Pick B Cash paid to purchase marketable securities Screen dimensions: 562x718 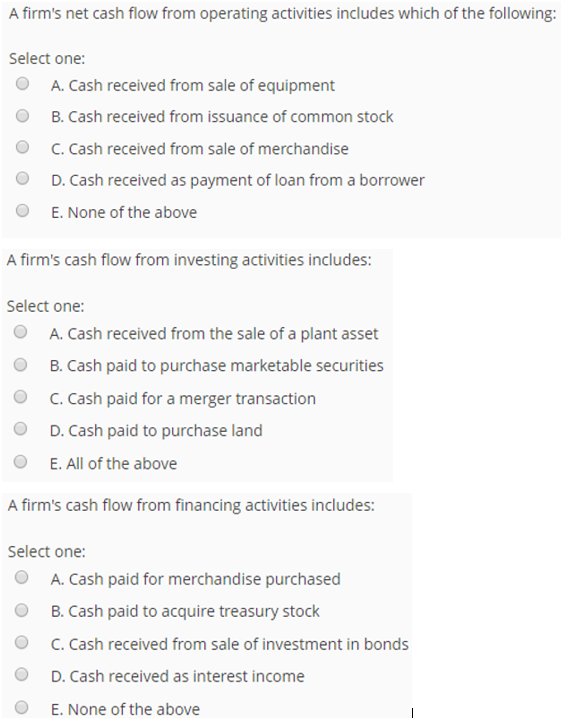click(x=20, y=365)
